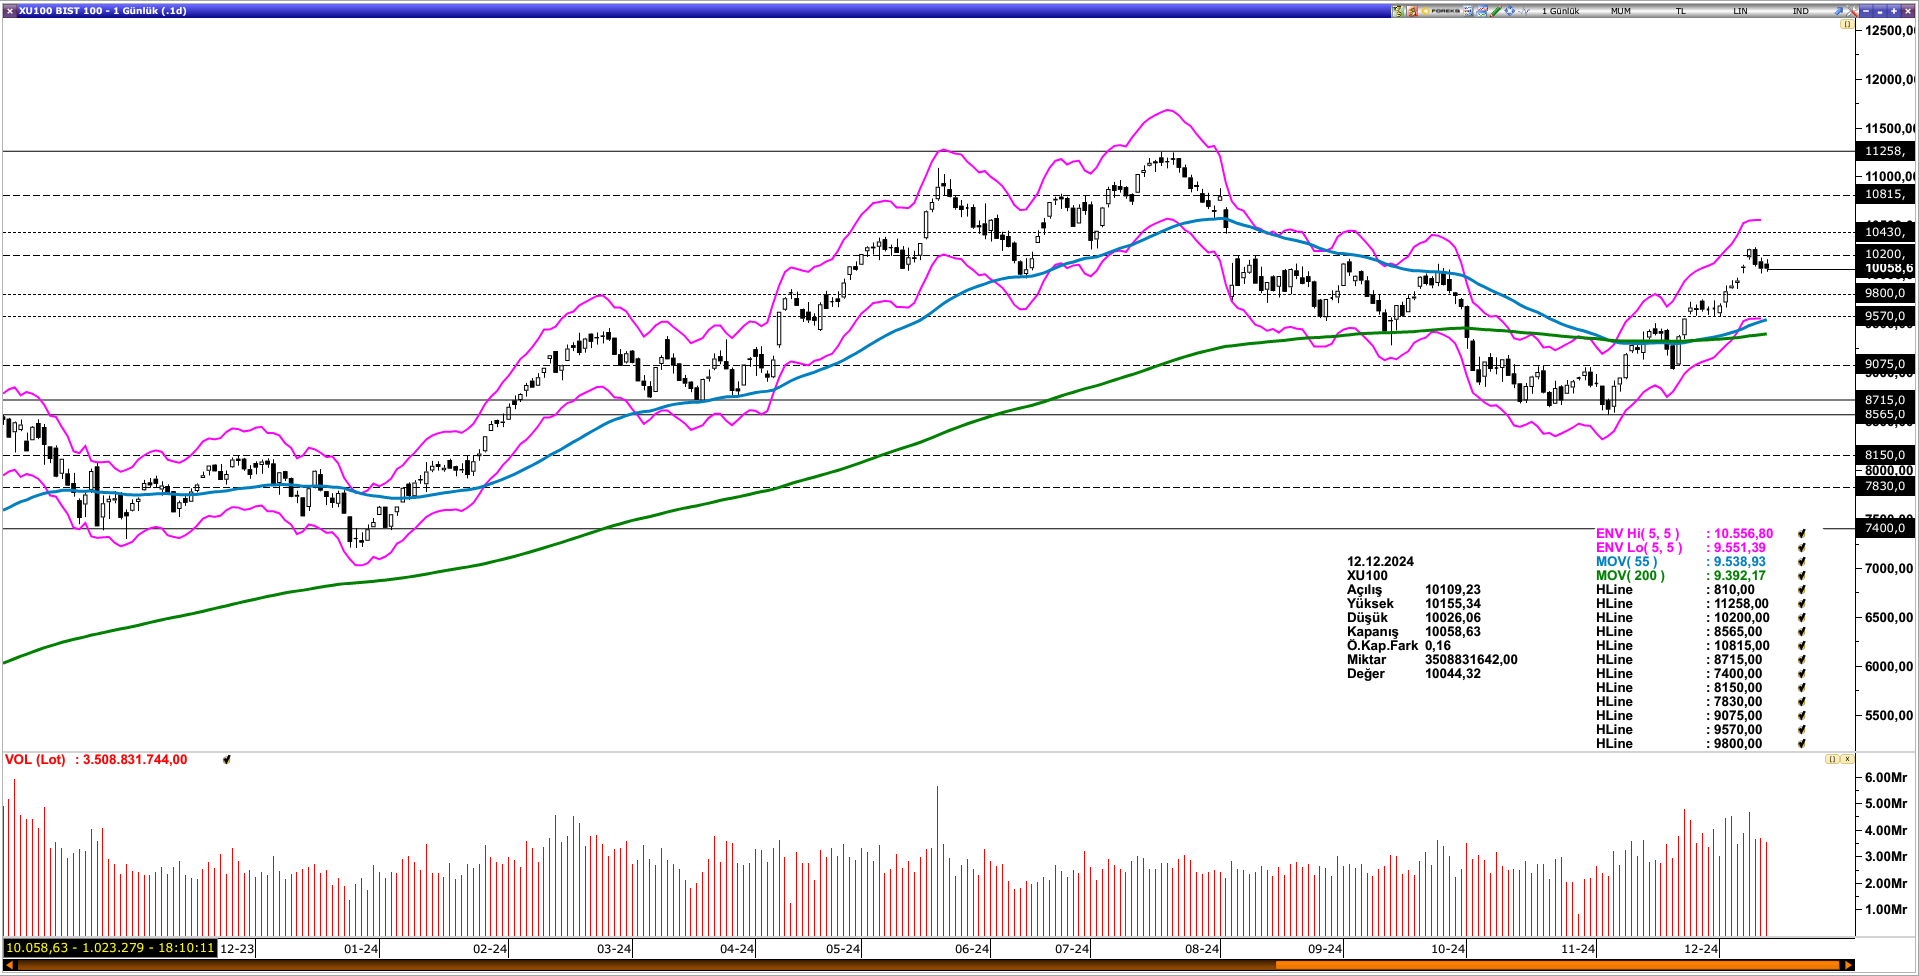The image size is (1919, 976).
Task: Maximize the chart with the plus button
Action: (1894, 11)
